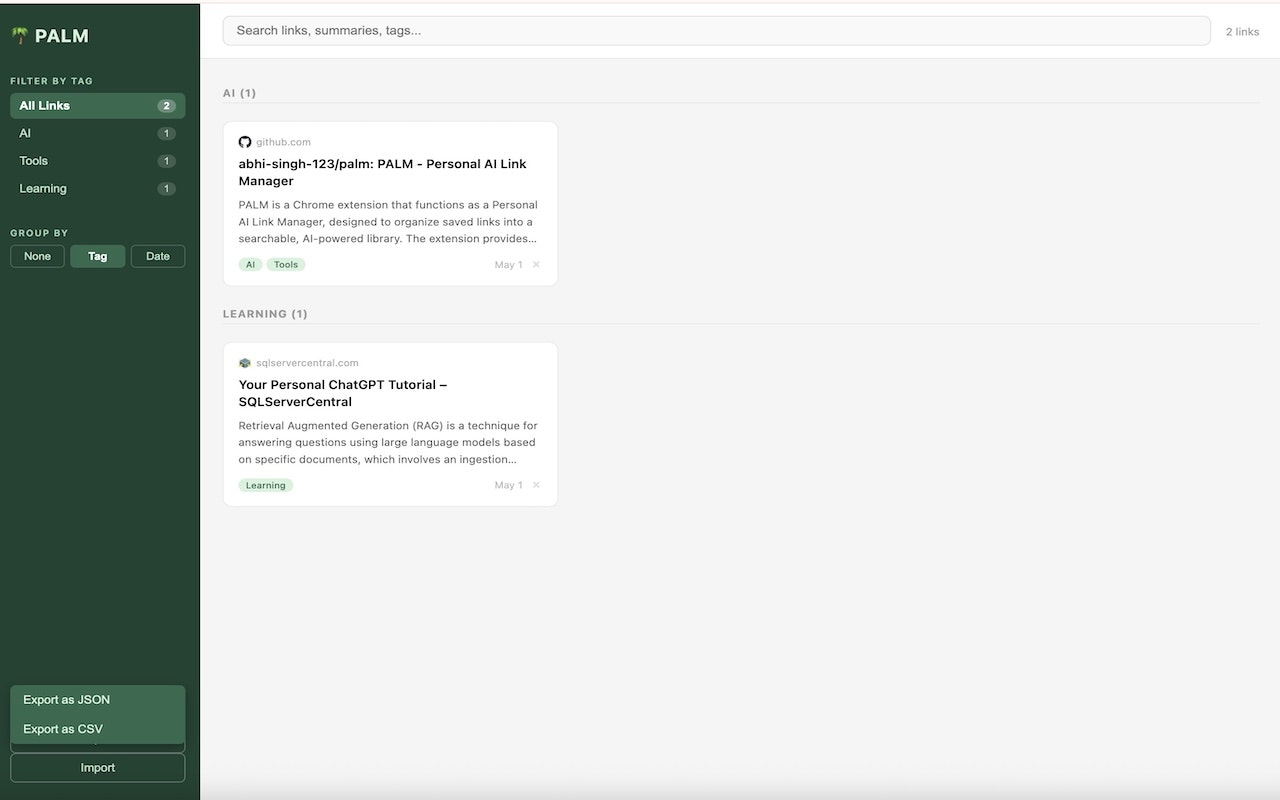Click the "2 links" counter text
Image resolution: width=1280 pixels, height=800 pixels.
(1243, 32)
